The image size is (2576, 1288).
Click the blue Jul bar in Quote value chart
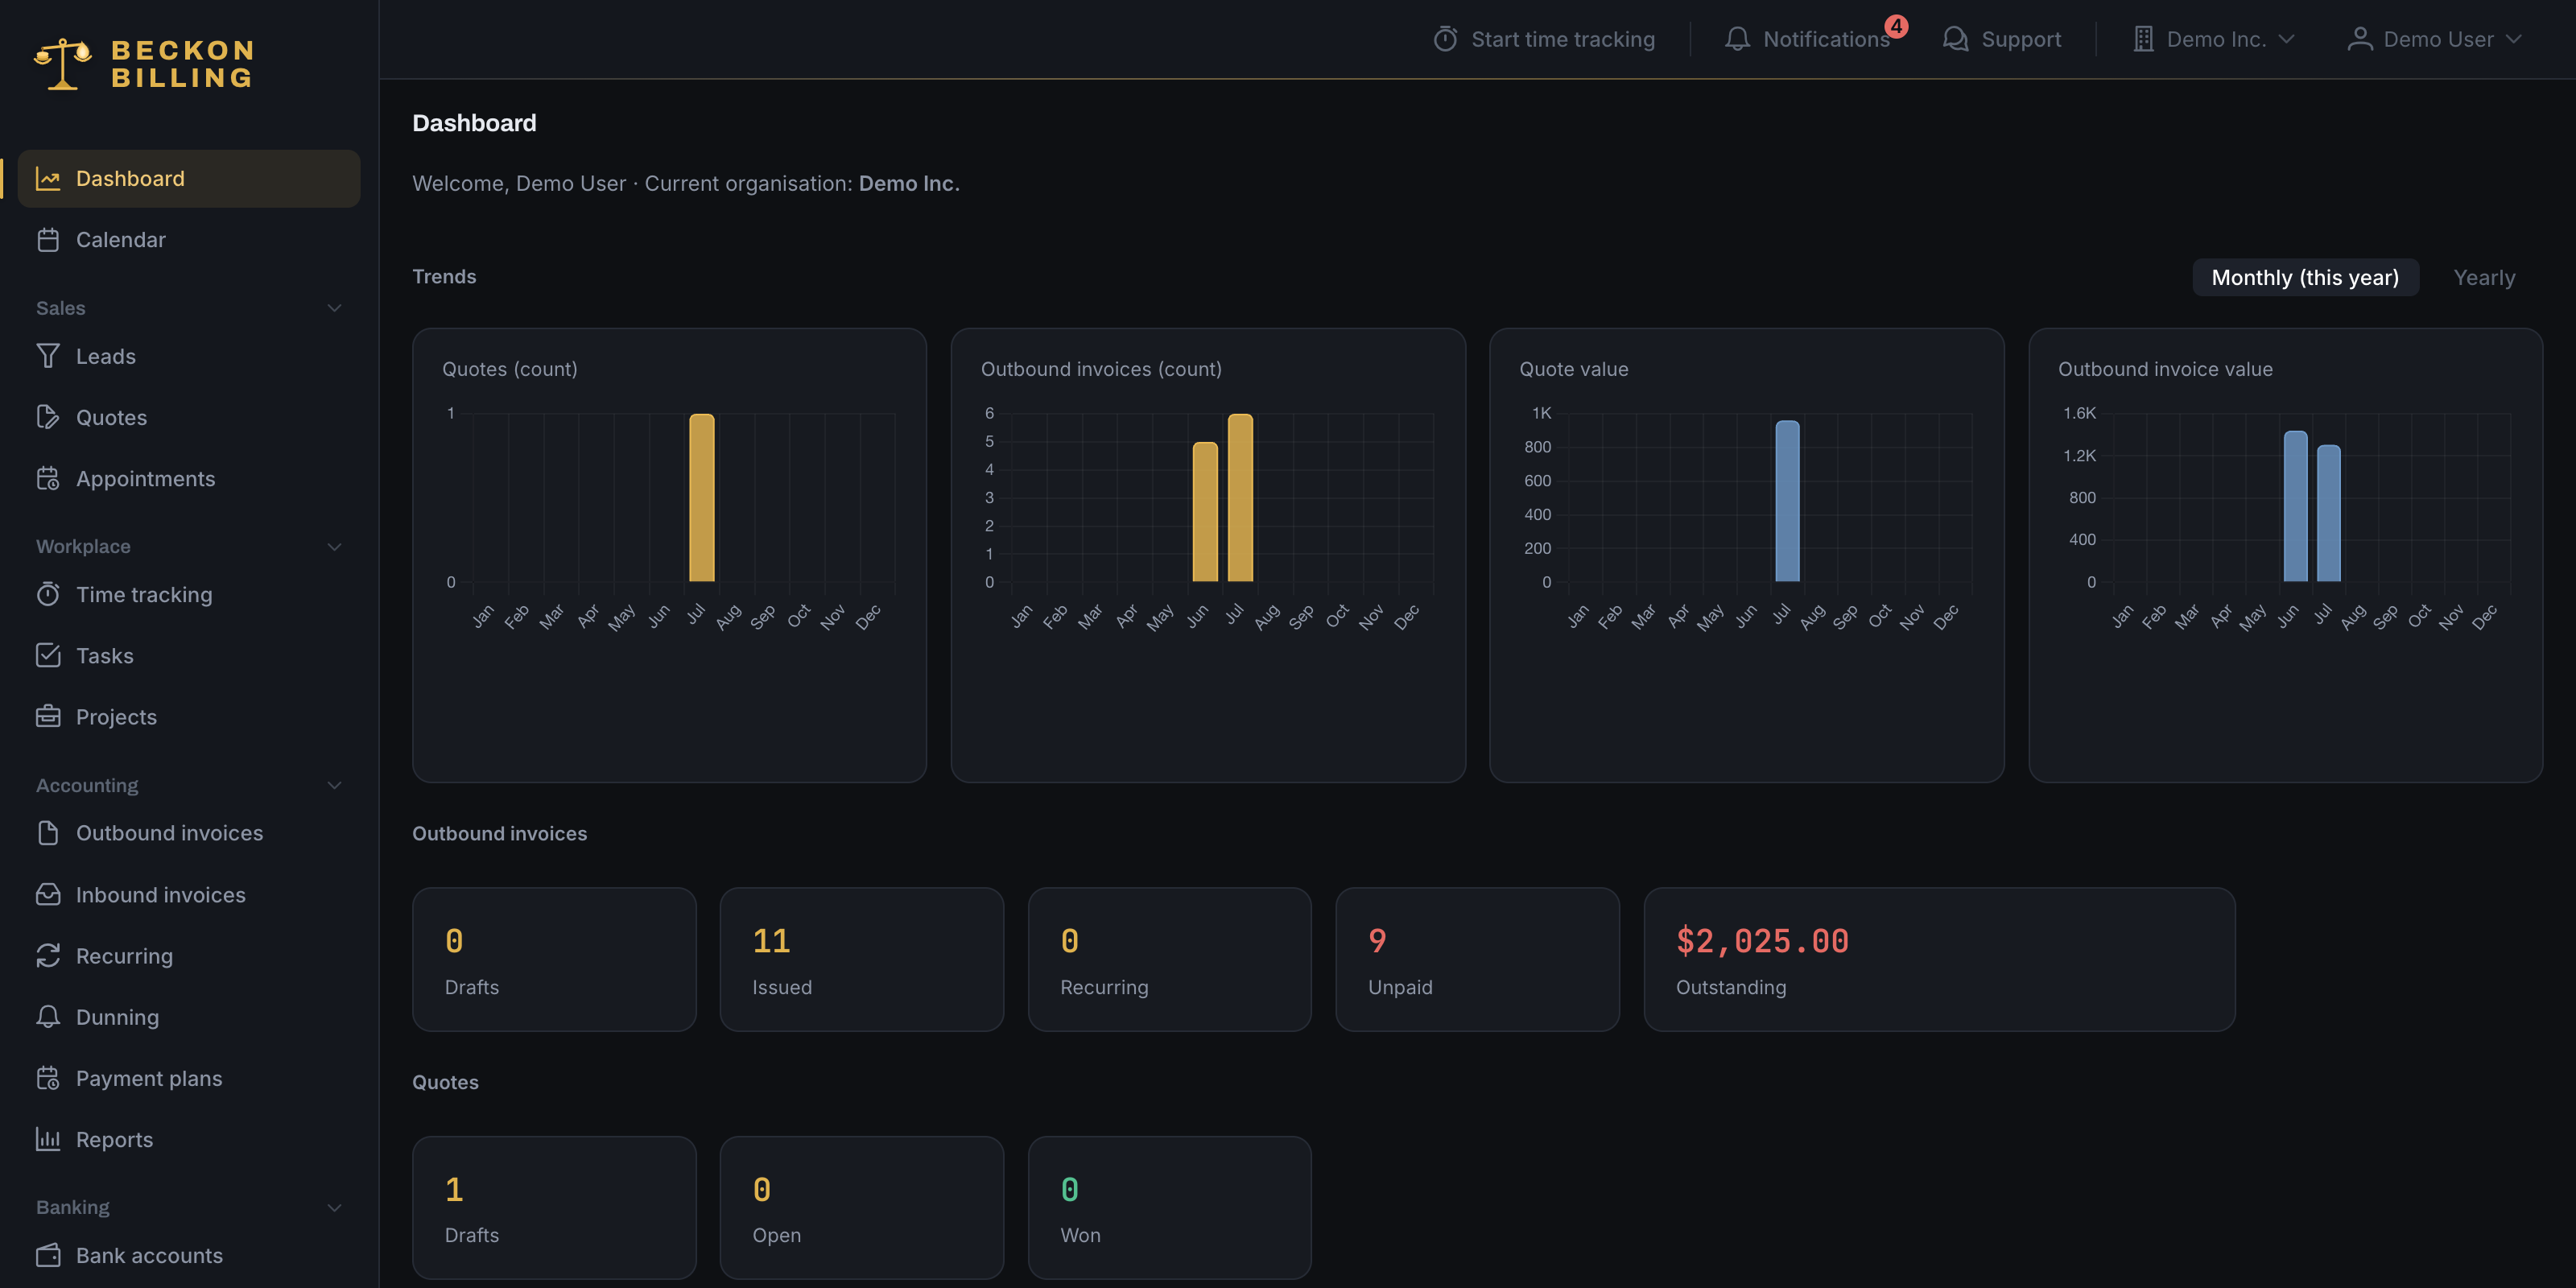[1787, 501]
